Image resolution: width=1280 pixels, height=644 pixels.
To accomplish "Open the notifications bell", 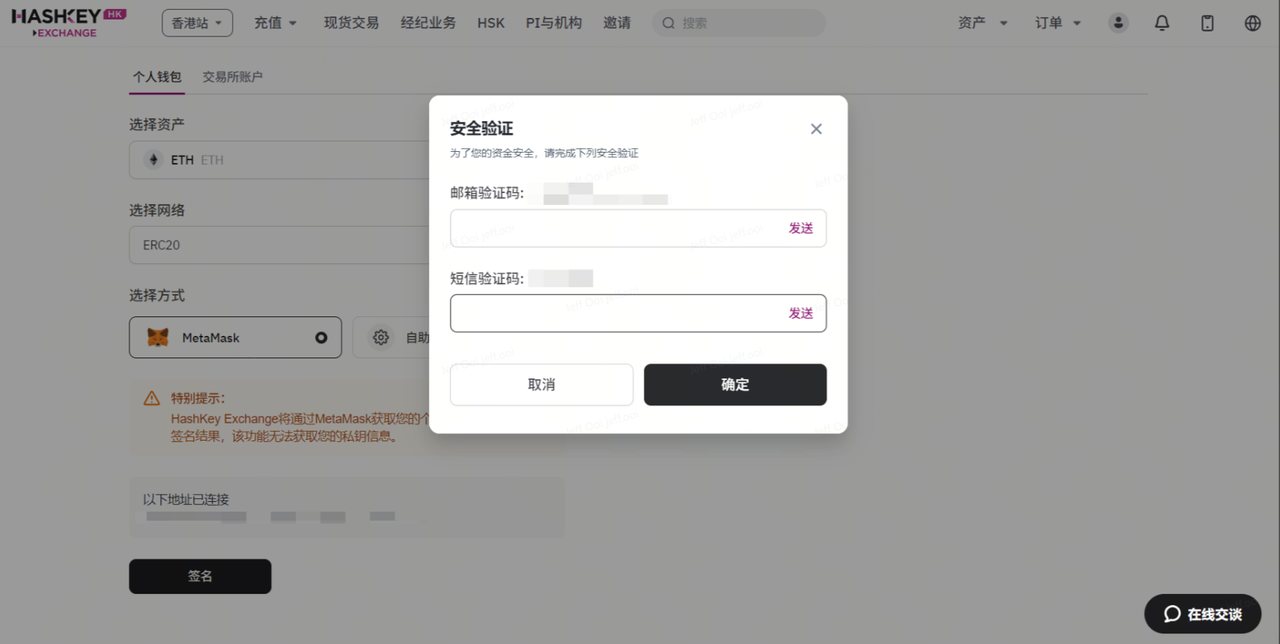I will (x=1162, y=23).
